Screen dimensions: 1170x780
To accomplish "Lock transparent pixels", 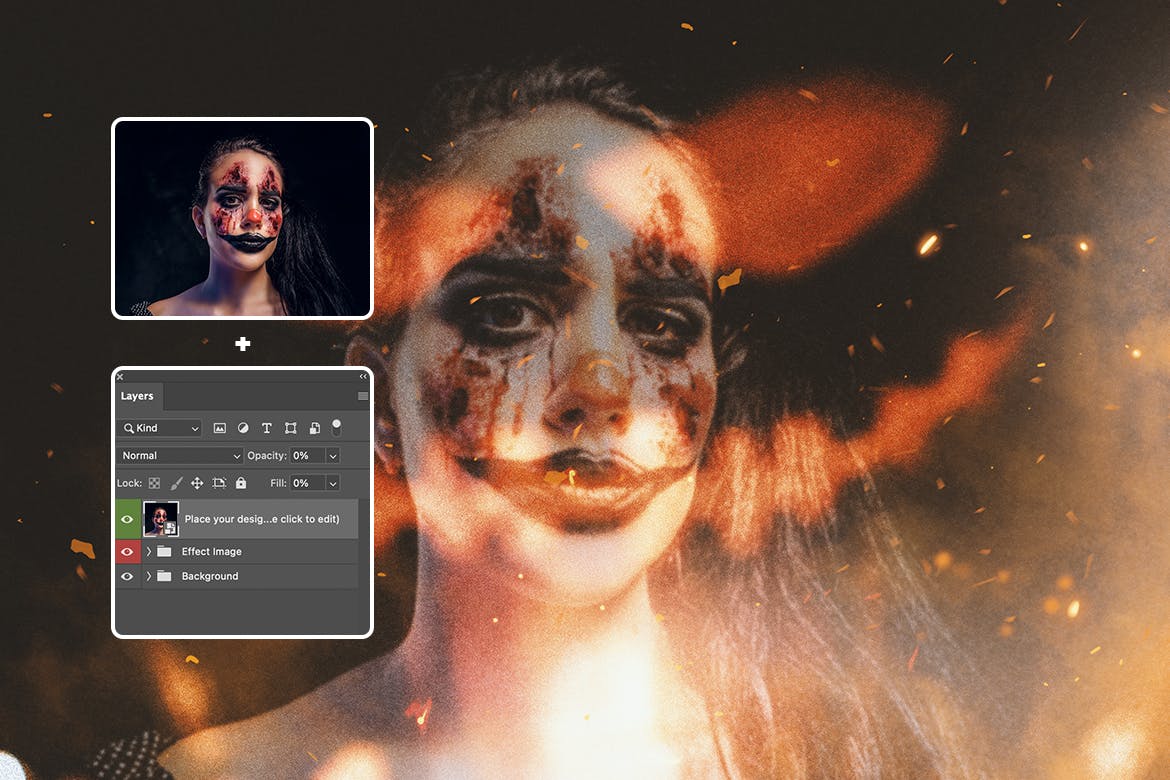I will pyautogui.click(x=154, y=483).
